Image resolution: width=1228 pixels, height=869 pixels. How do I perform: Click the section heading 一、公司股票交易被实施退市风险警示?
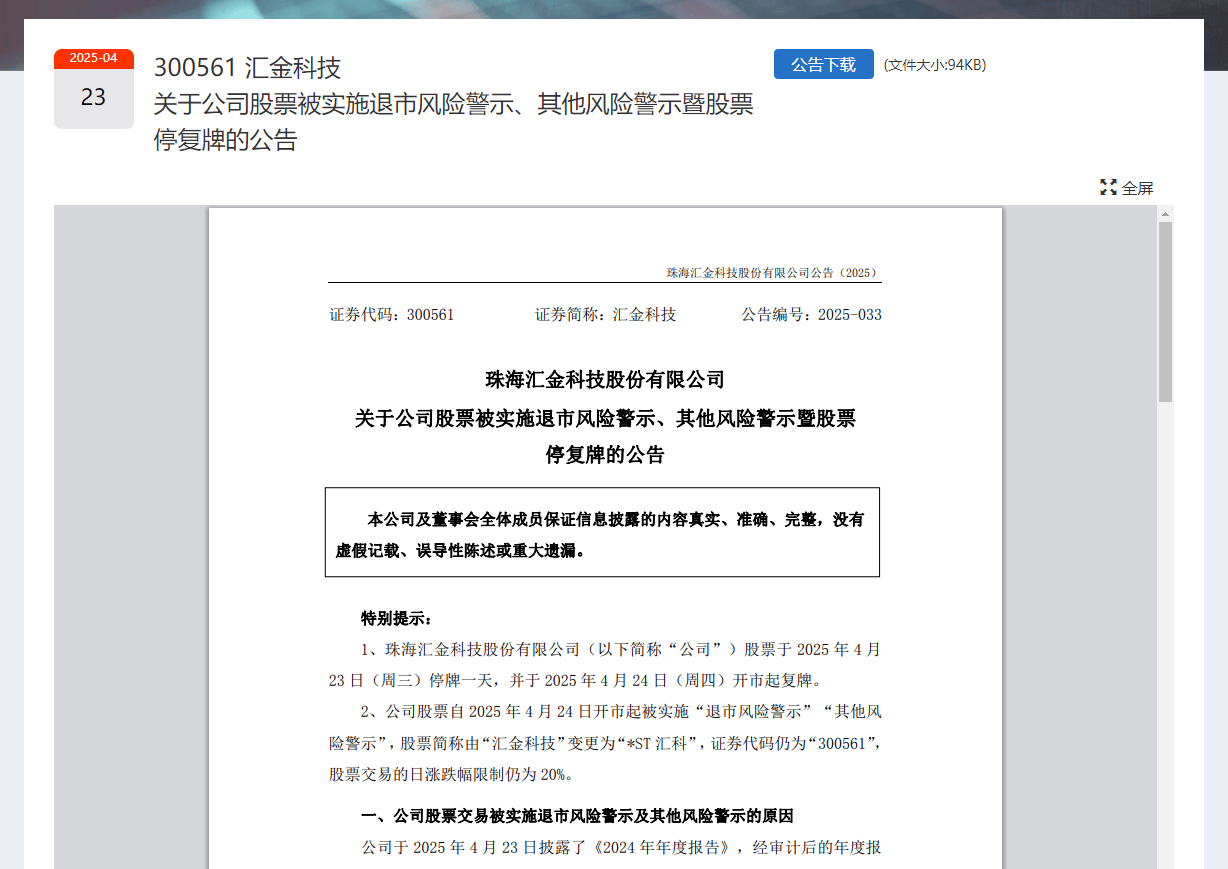point(577,816)
